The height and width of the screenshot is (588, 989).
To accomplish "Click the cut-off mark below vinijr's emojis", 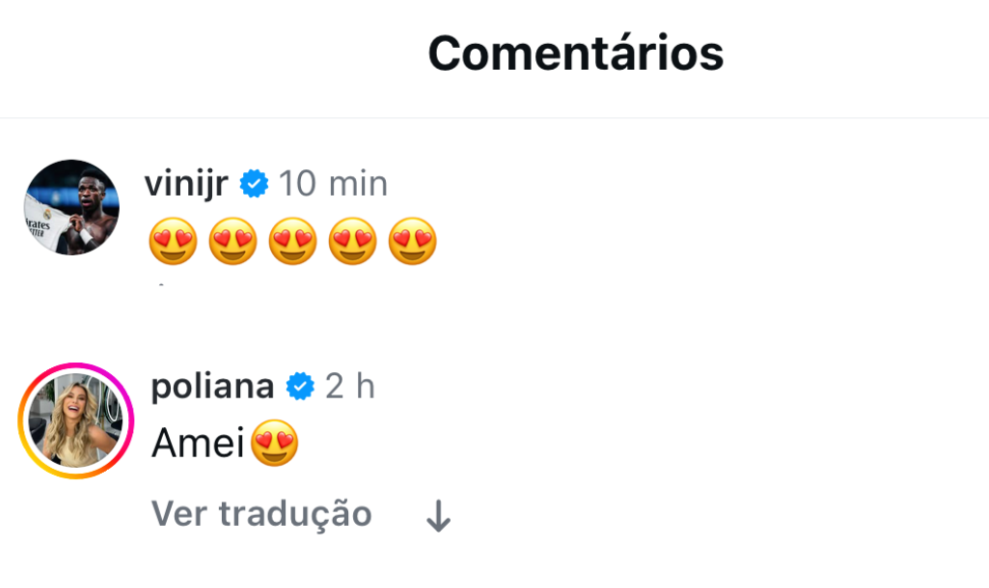I will [160, 285].
